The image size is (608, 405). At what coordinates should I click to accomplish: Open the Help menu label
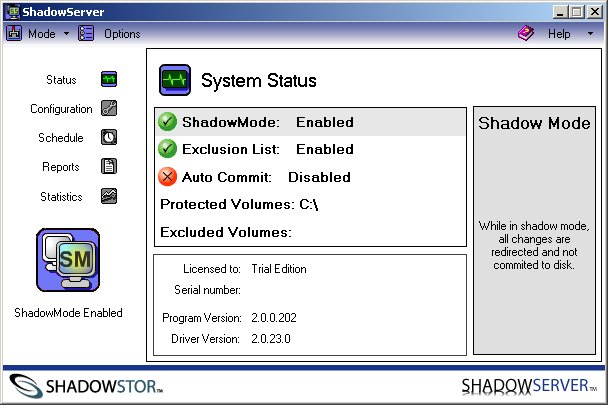tap(559, 34)
